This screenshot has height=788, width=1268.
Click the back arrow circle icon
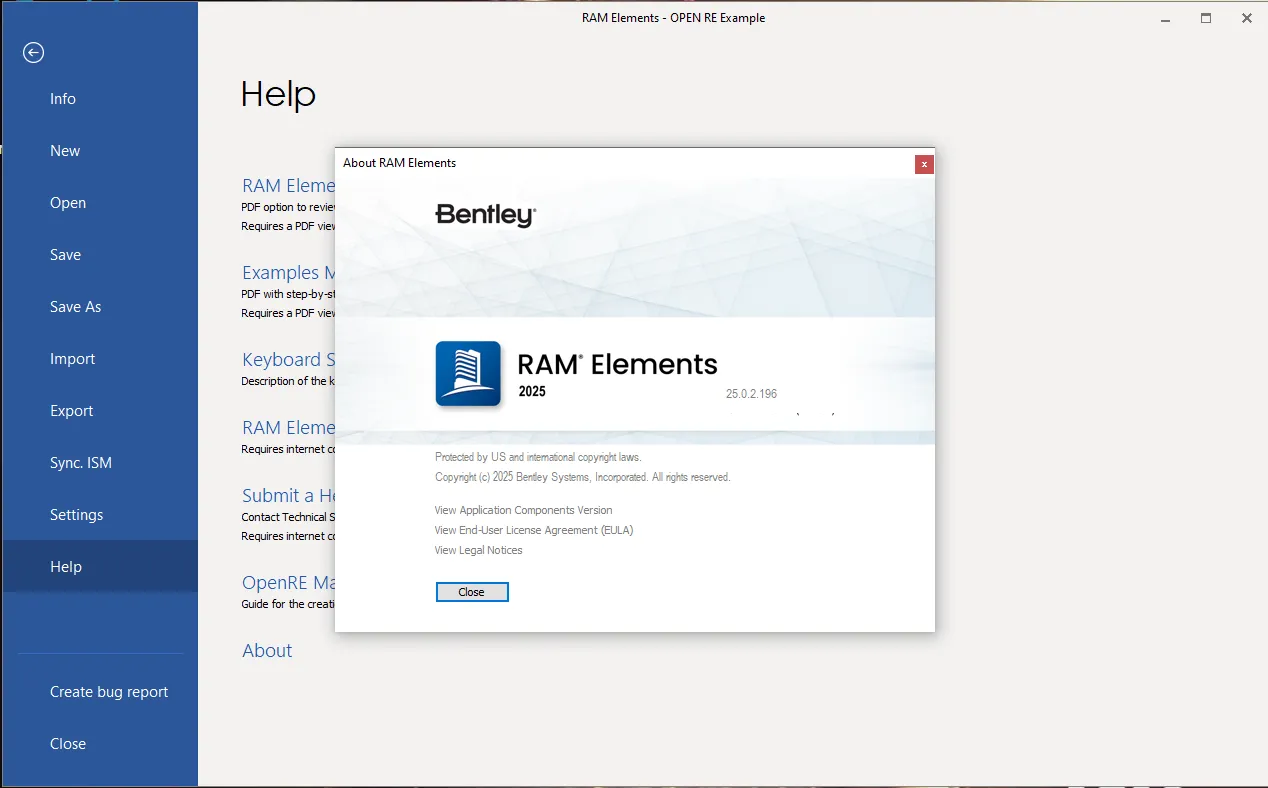[x=34, y=52]
